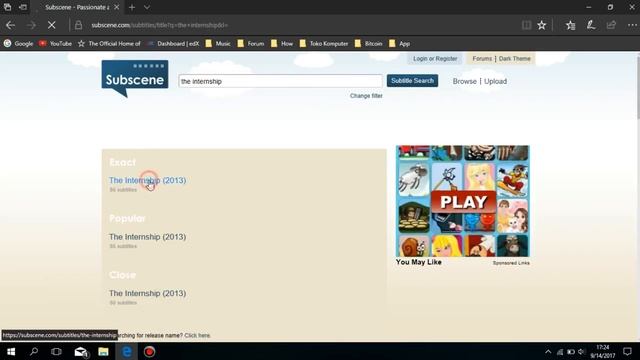Click the Subscene logo
Screen dimensions: 640x360
[x=135, y=78]
